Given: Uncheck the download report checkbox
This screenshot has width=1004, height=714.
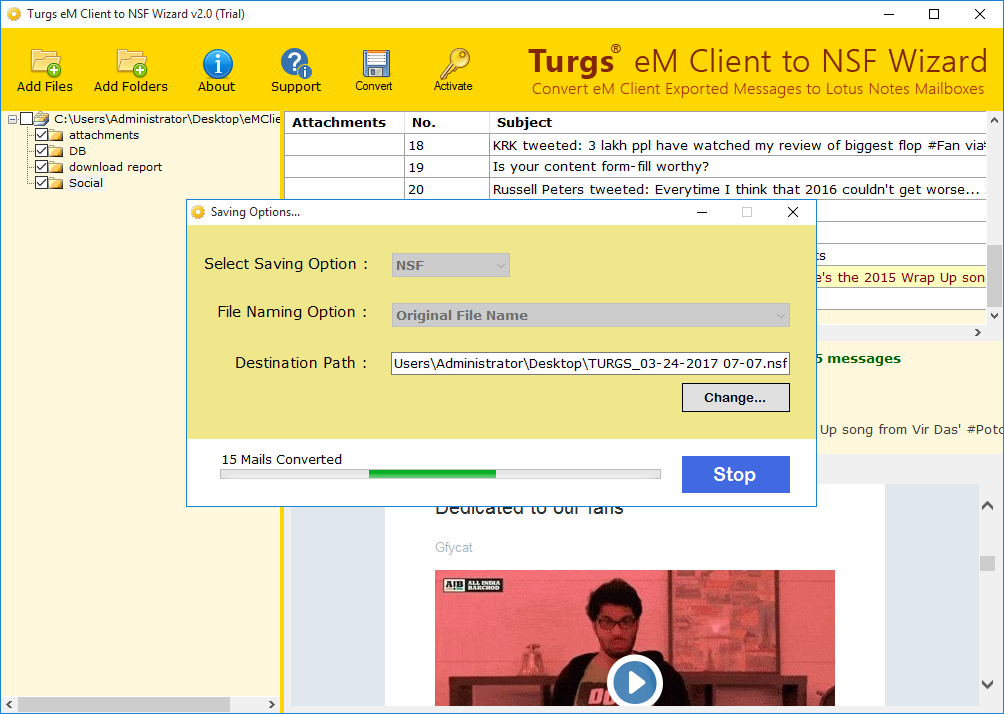Looking at the screenshot, I should [42, 166].
